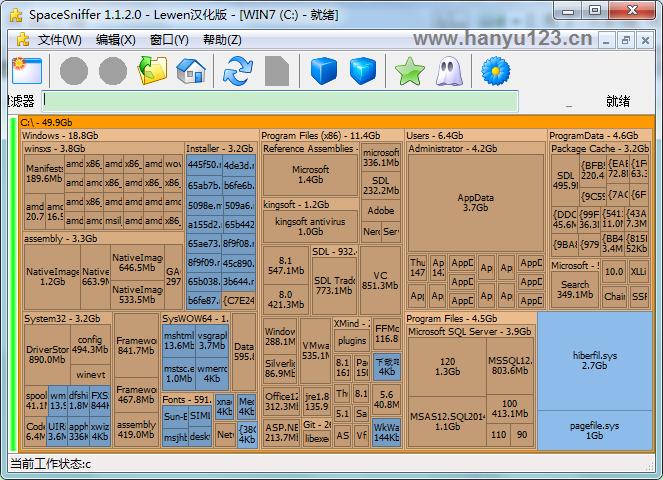Click the second blue cube detail icon

click(x=363, y=71)
